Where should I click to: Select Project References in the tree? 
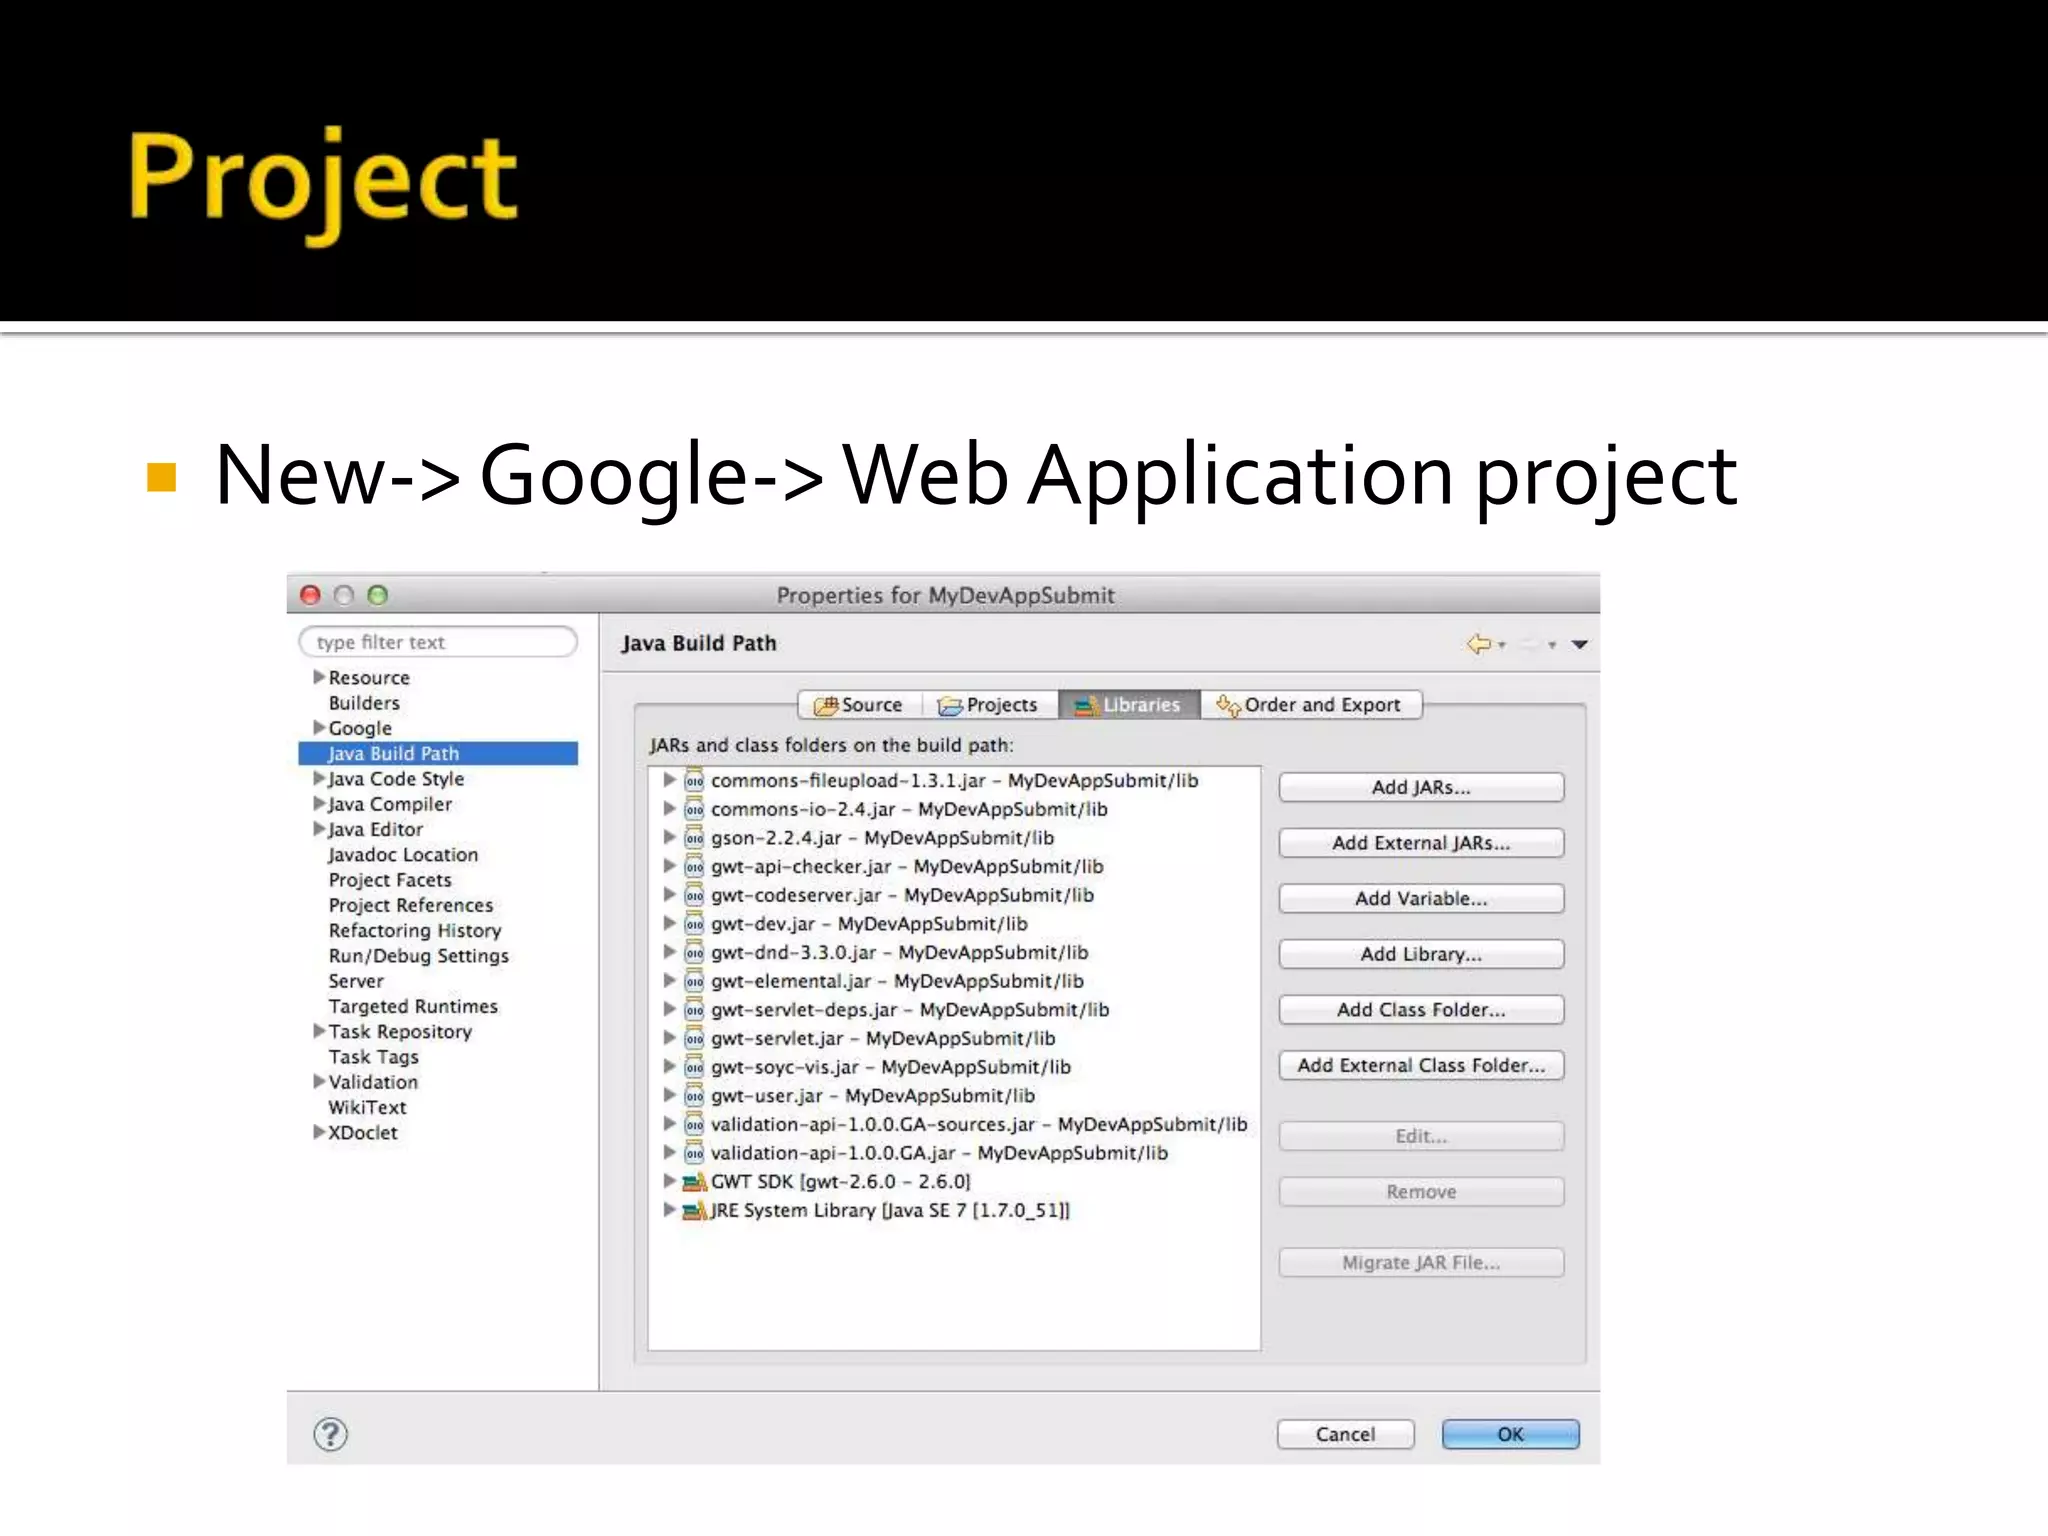point(411,905)
